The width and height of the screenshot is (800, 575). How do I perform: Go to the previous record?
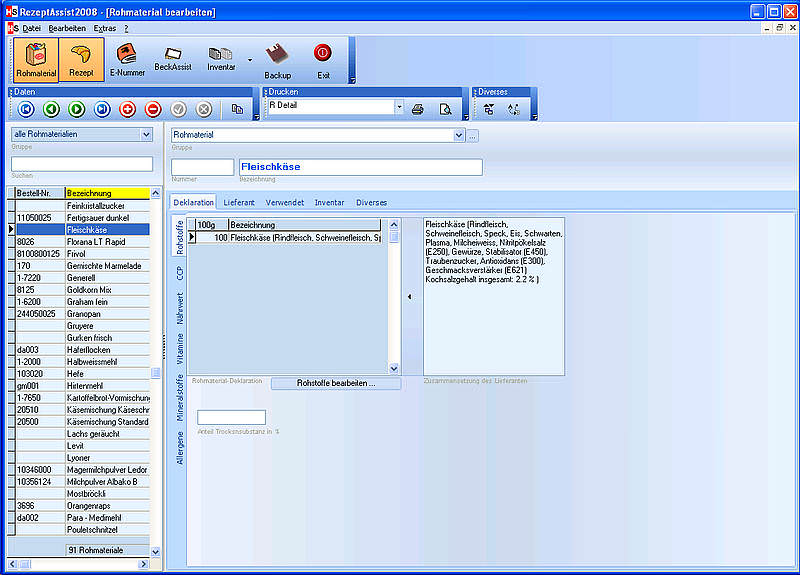coord(51,109)
